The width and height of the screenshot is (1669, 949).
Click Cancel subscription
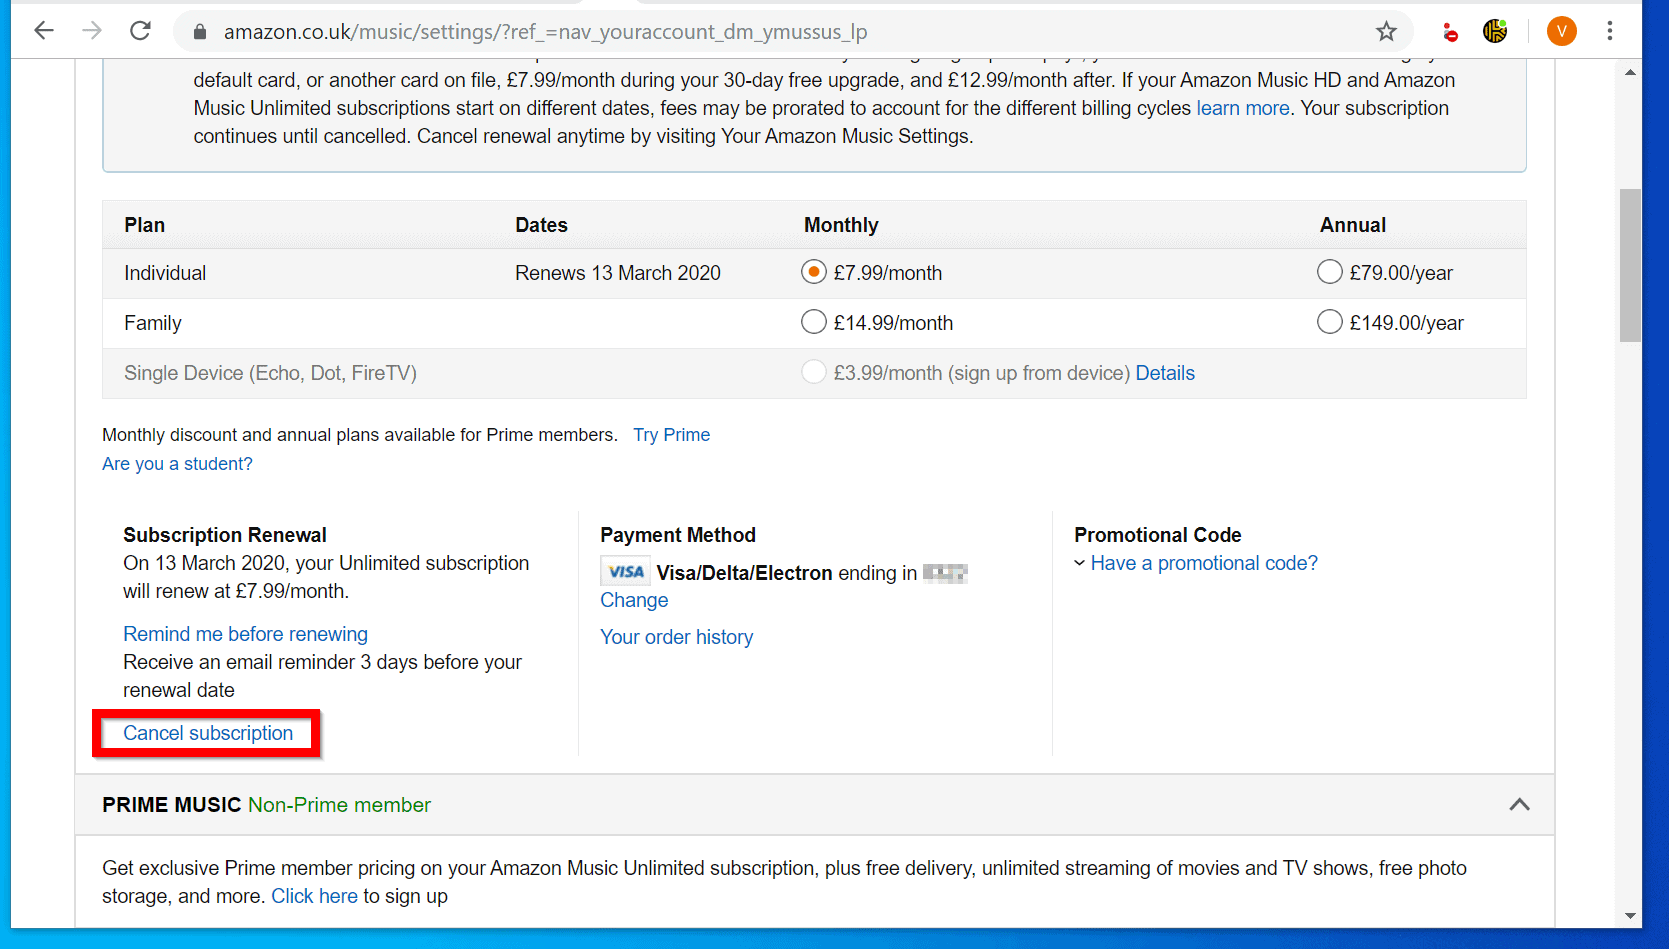(206, 732)
